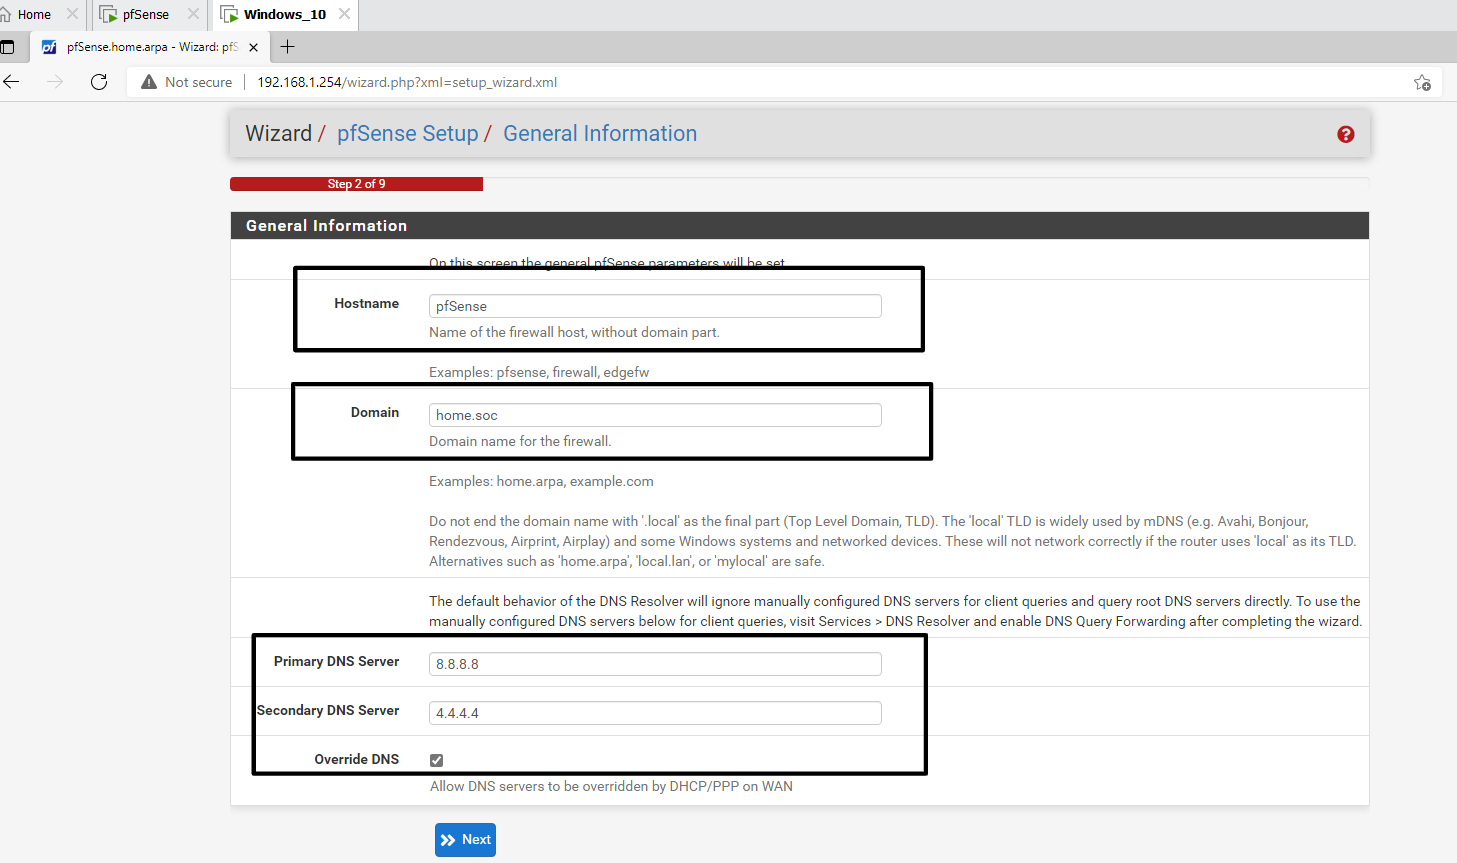This screenshot has height=863, width=1457.
Task: Click the Not secure warning icon
Action: [x=149, y=82]
